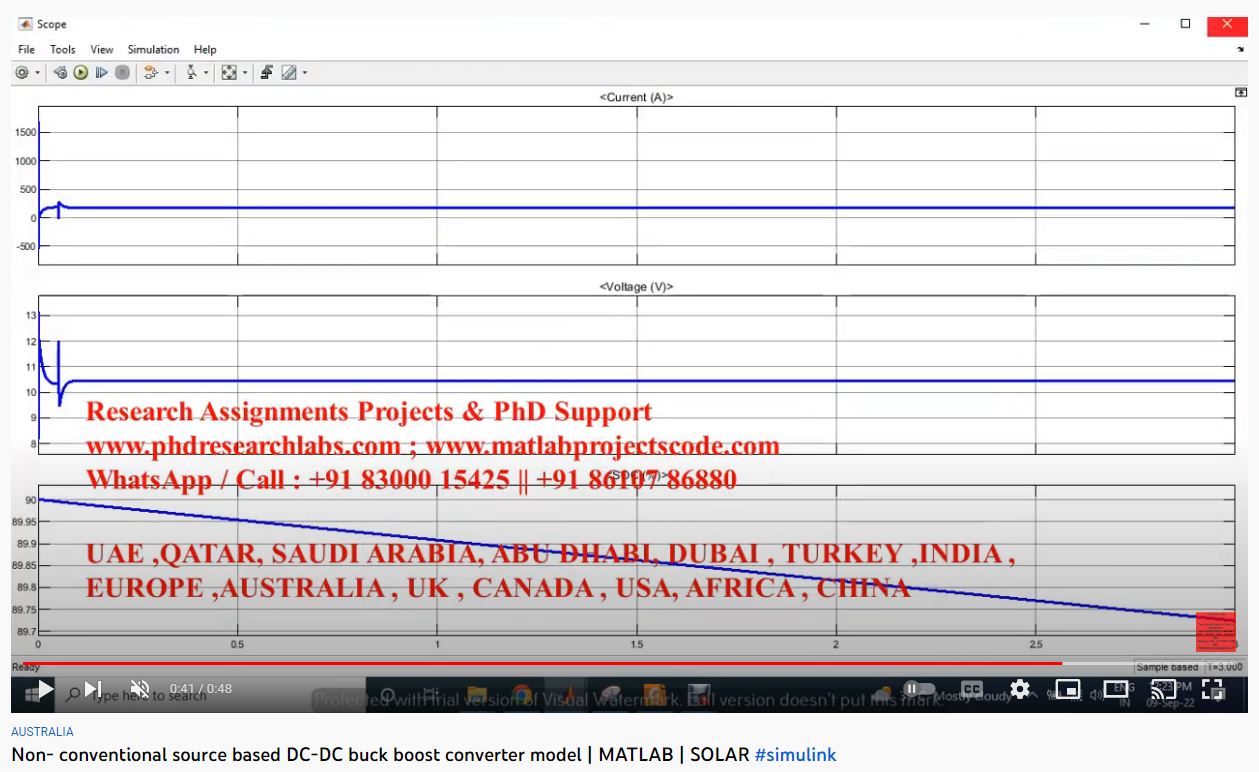Expand the axes scaling dropdown arrow

click(244, 73)
